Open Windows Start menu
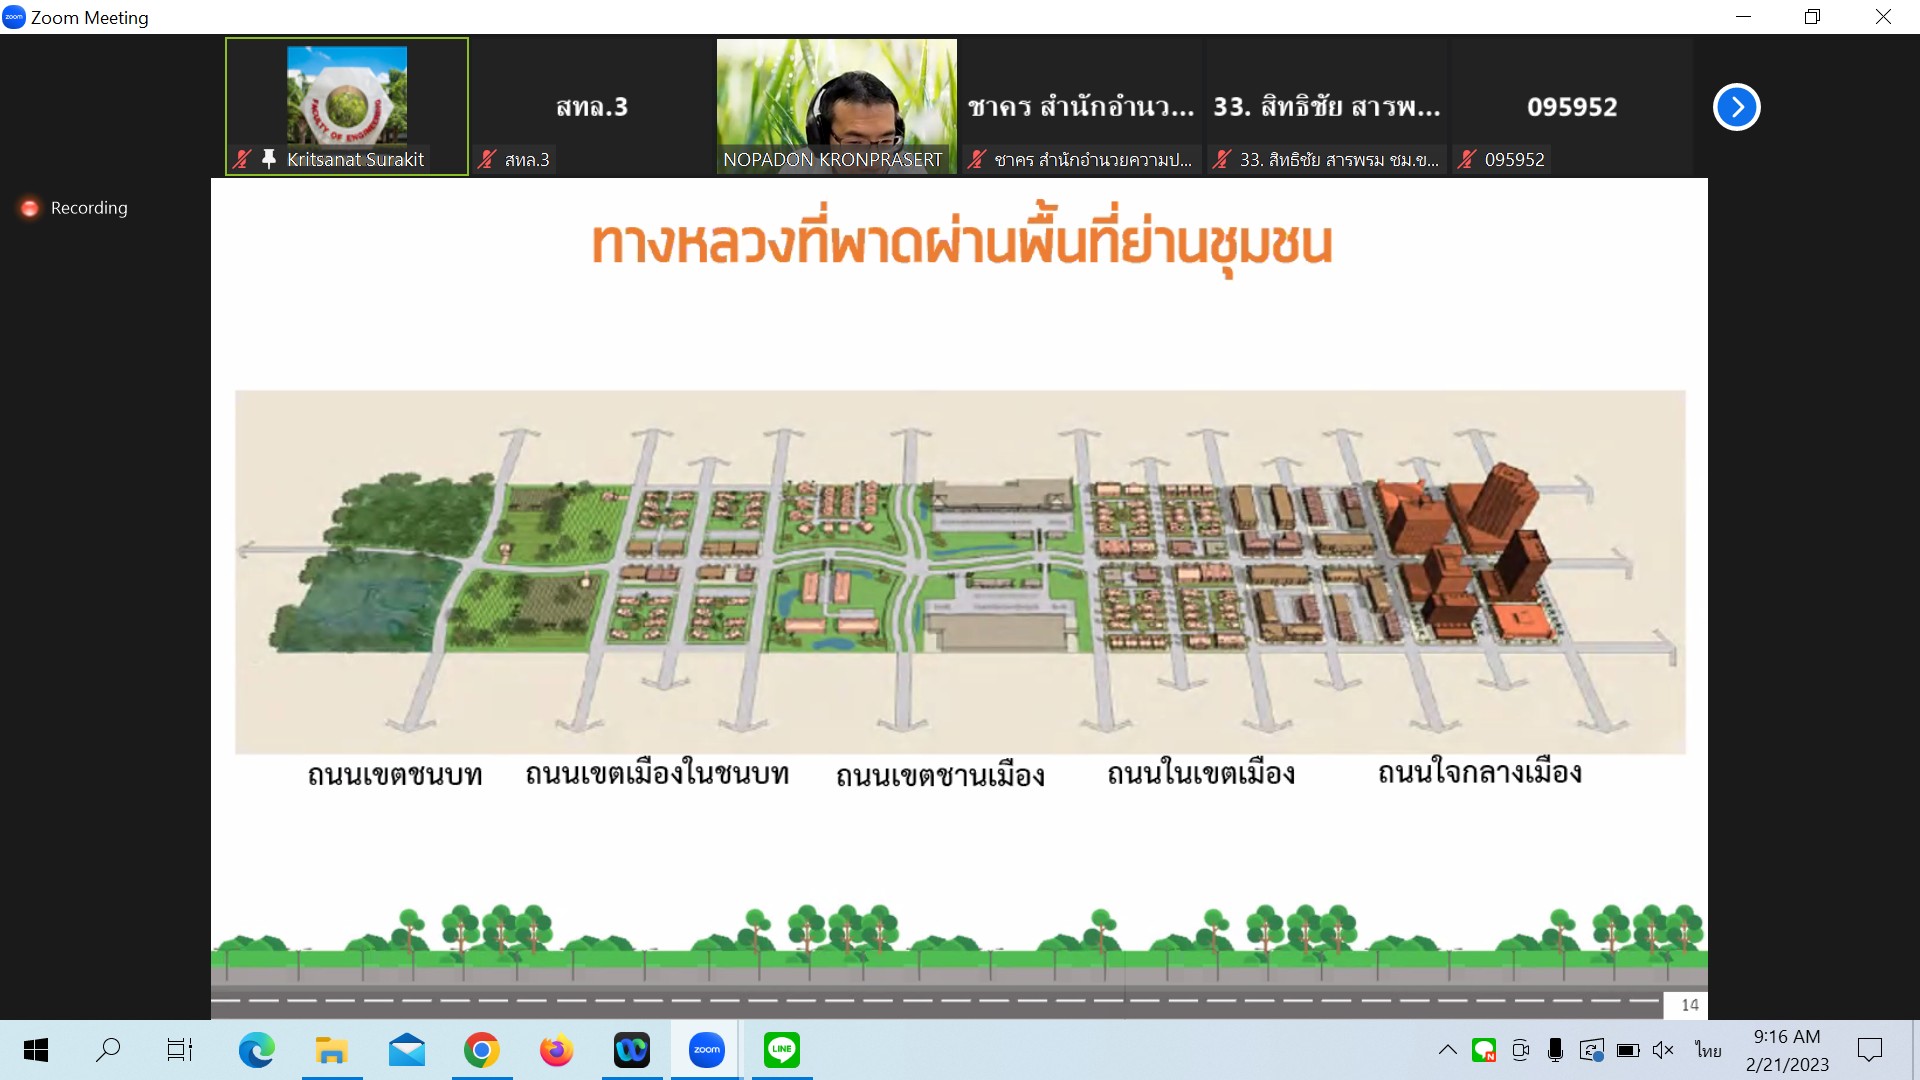The height and width of the screenshot is (1080, 1920). tap(36, 1050)
